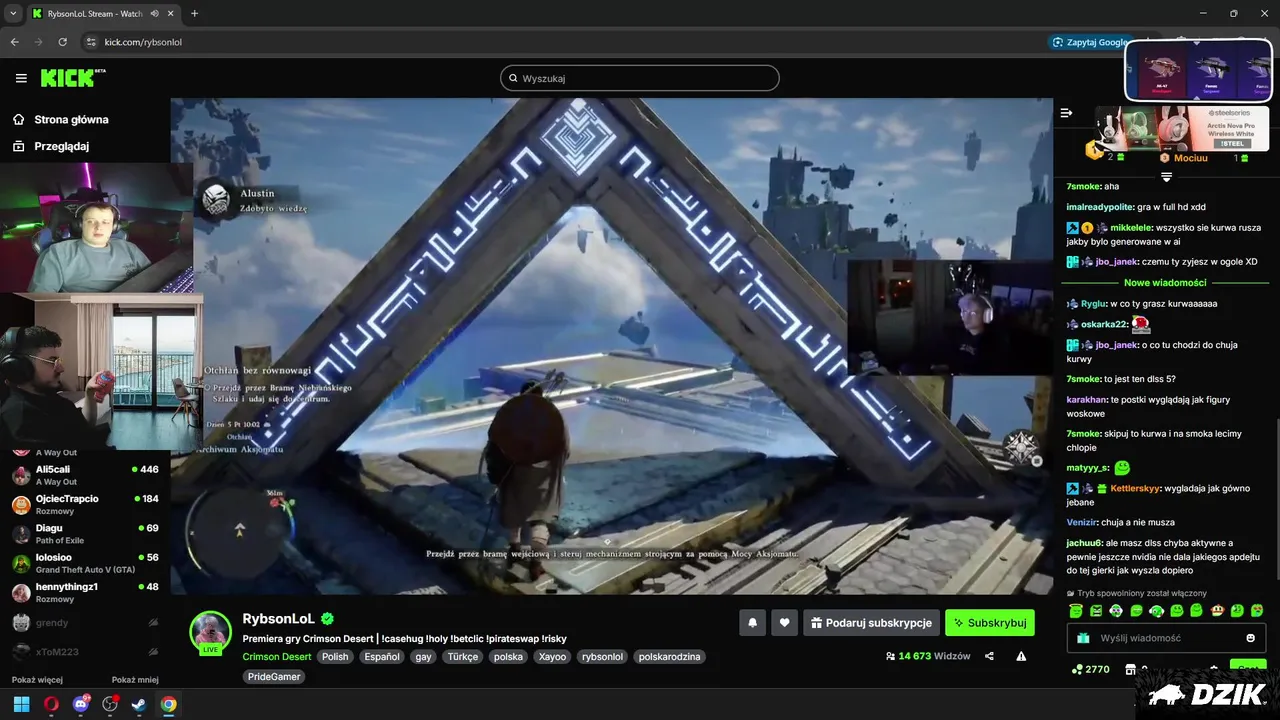This screenshot has height=720, width=1280.
Task: Jump to Nowe wiadomości in chat
Action: pyautogui.click(x=1165, y=283)
